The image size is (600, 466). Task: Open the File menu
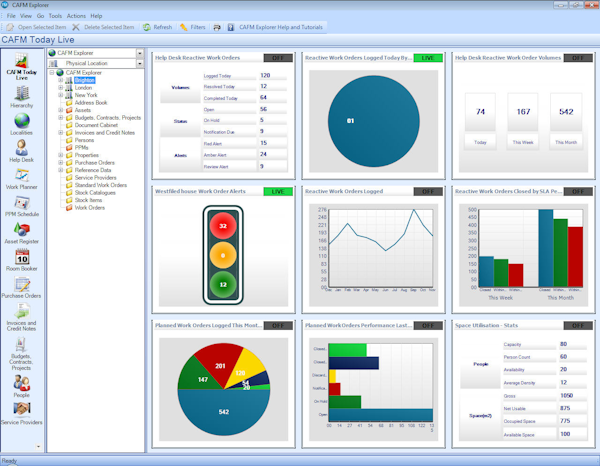click(x=11, y=16)
